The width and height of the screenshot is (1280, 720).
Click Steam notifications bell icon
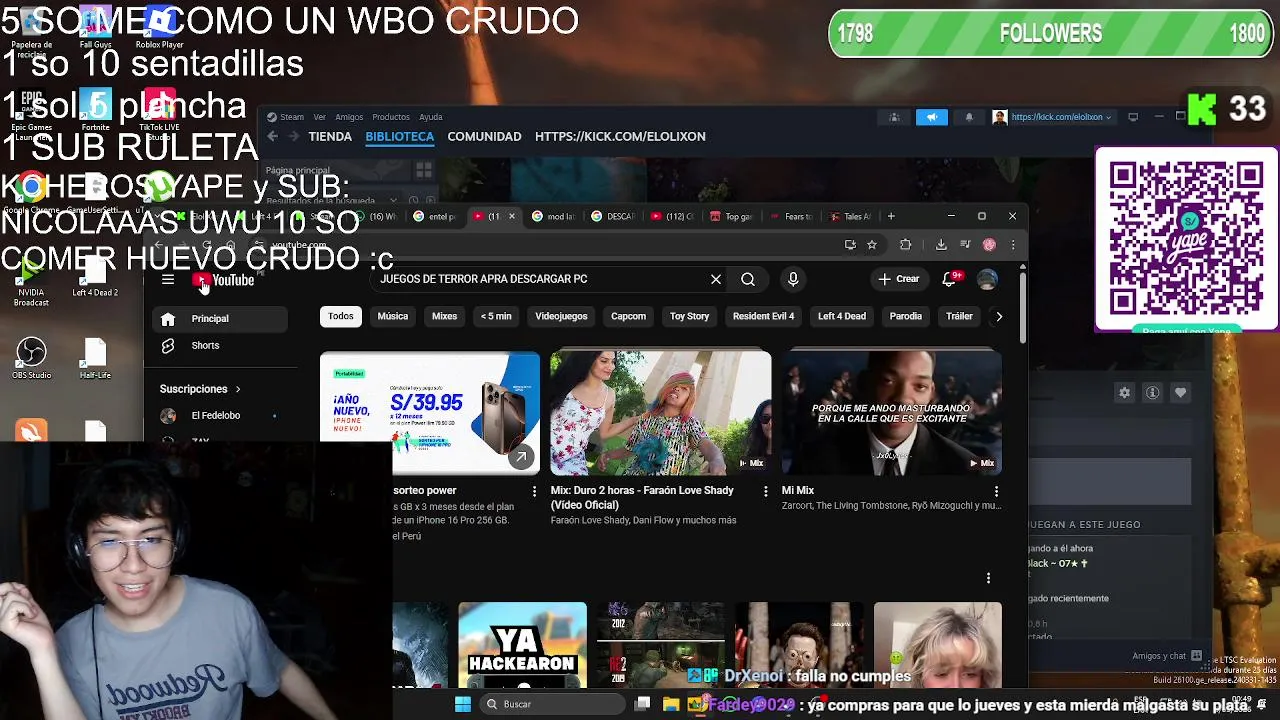[968, 117]
